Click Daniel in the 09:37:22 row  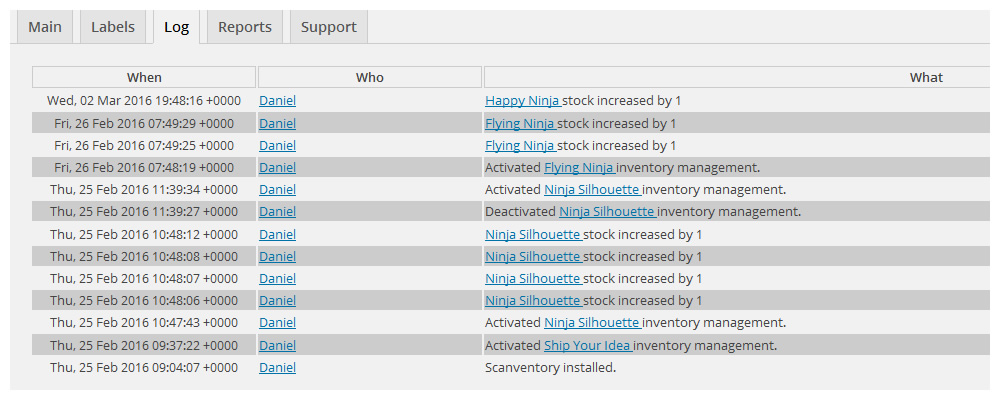pyautogui.click(x=277, y=346)
